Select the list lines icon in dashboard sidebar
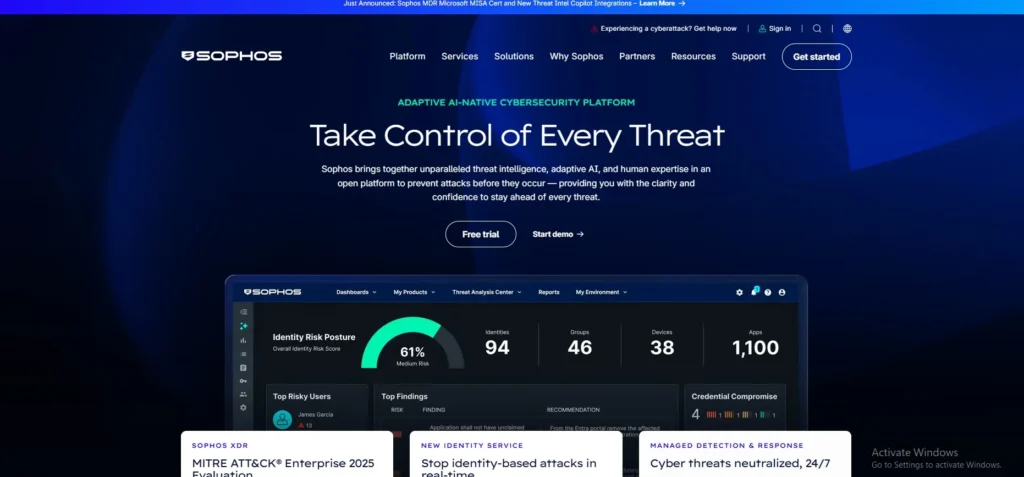This screenshot has height=477, width=1024. click(x=244, y=354)
